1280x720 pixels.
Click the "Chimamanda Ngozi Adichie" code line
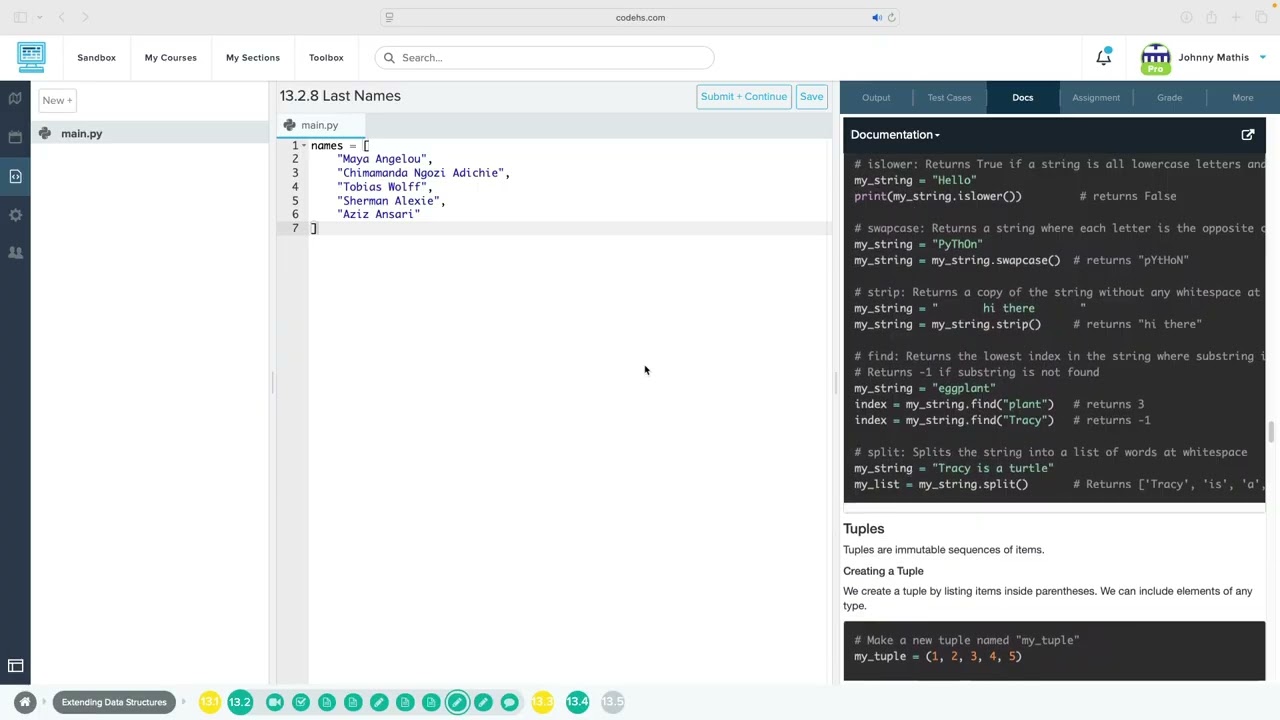coord(424,173)
